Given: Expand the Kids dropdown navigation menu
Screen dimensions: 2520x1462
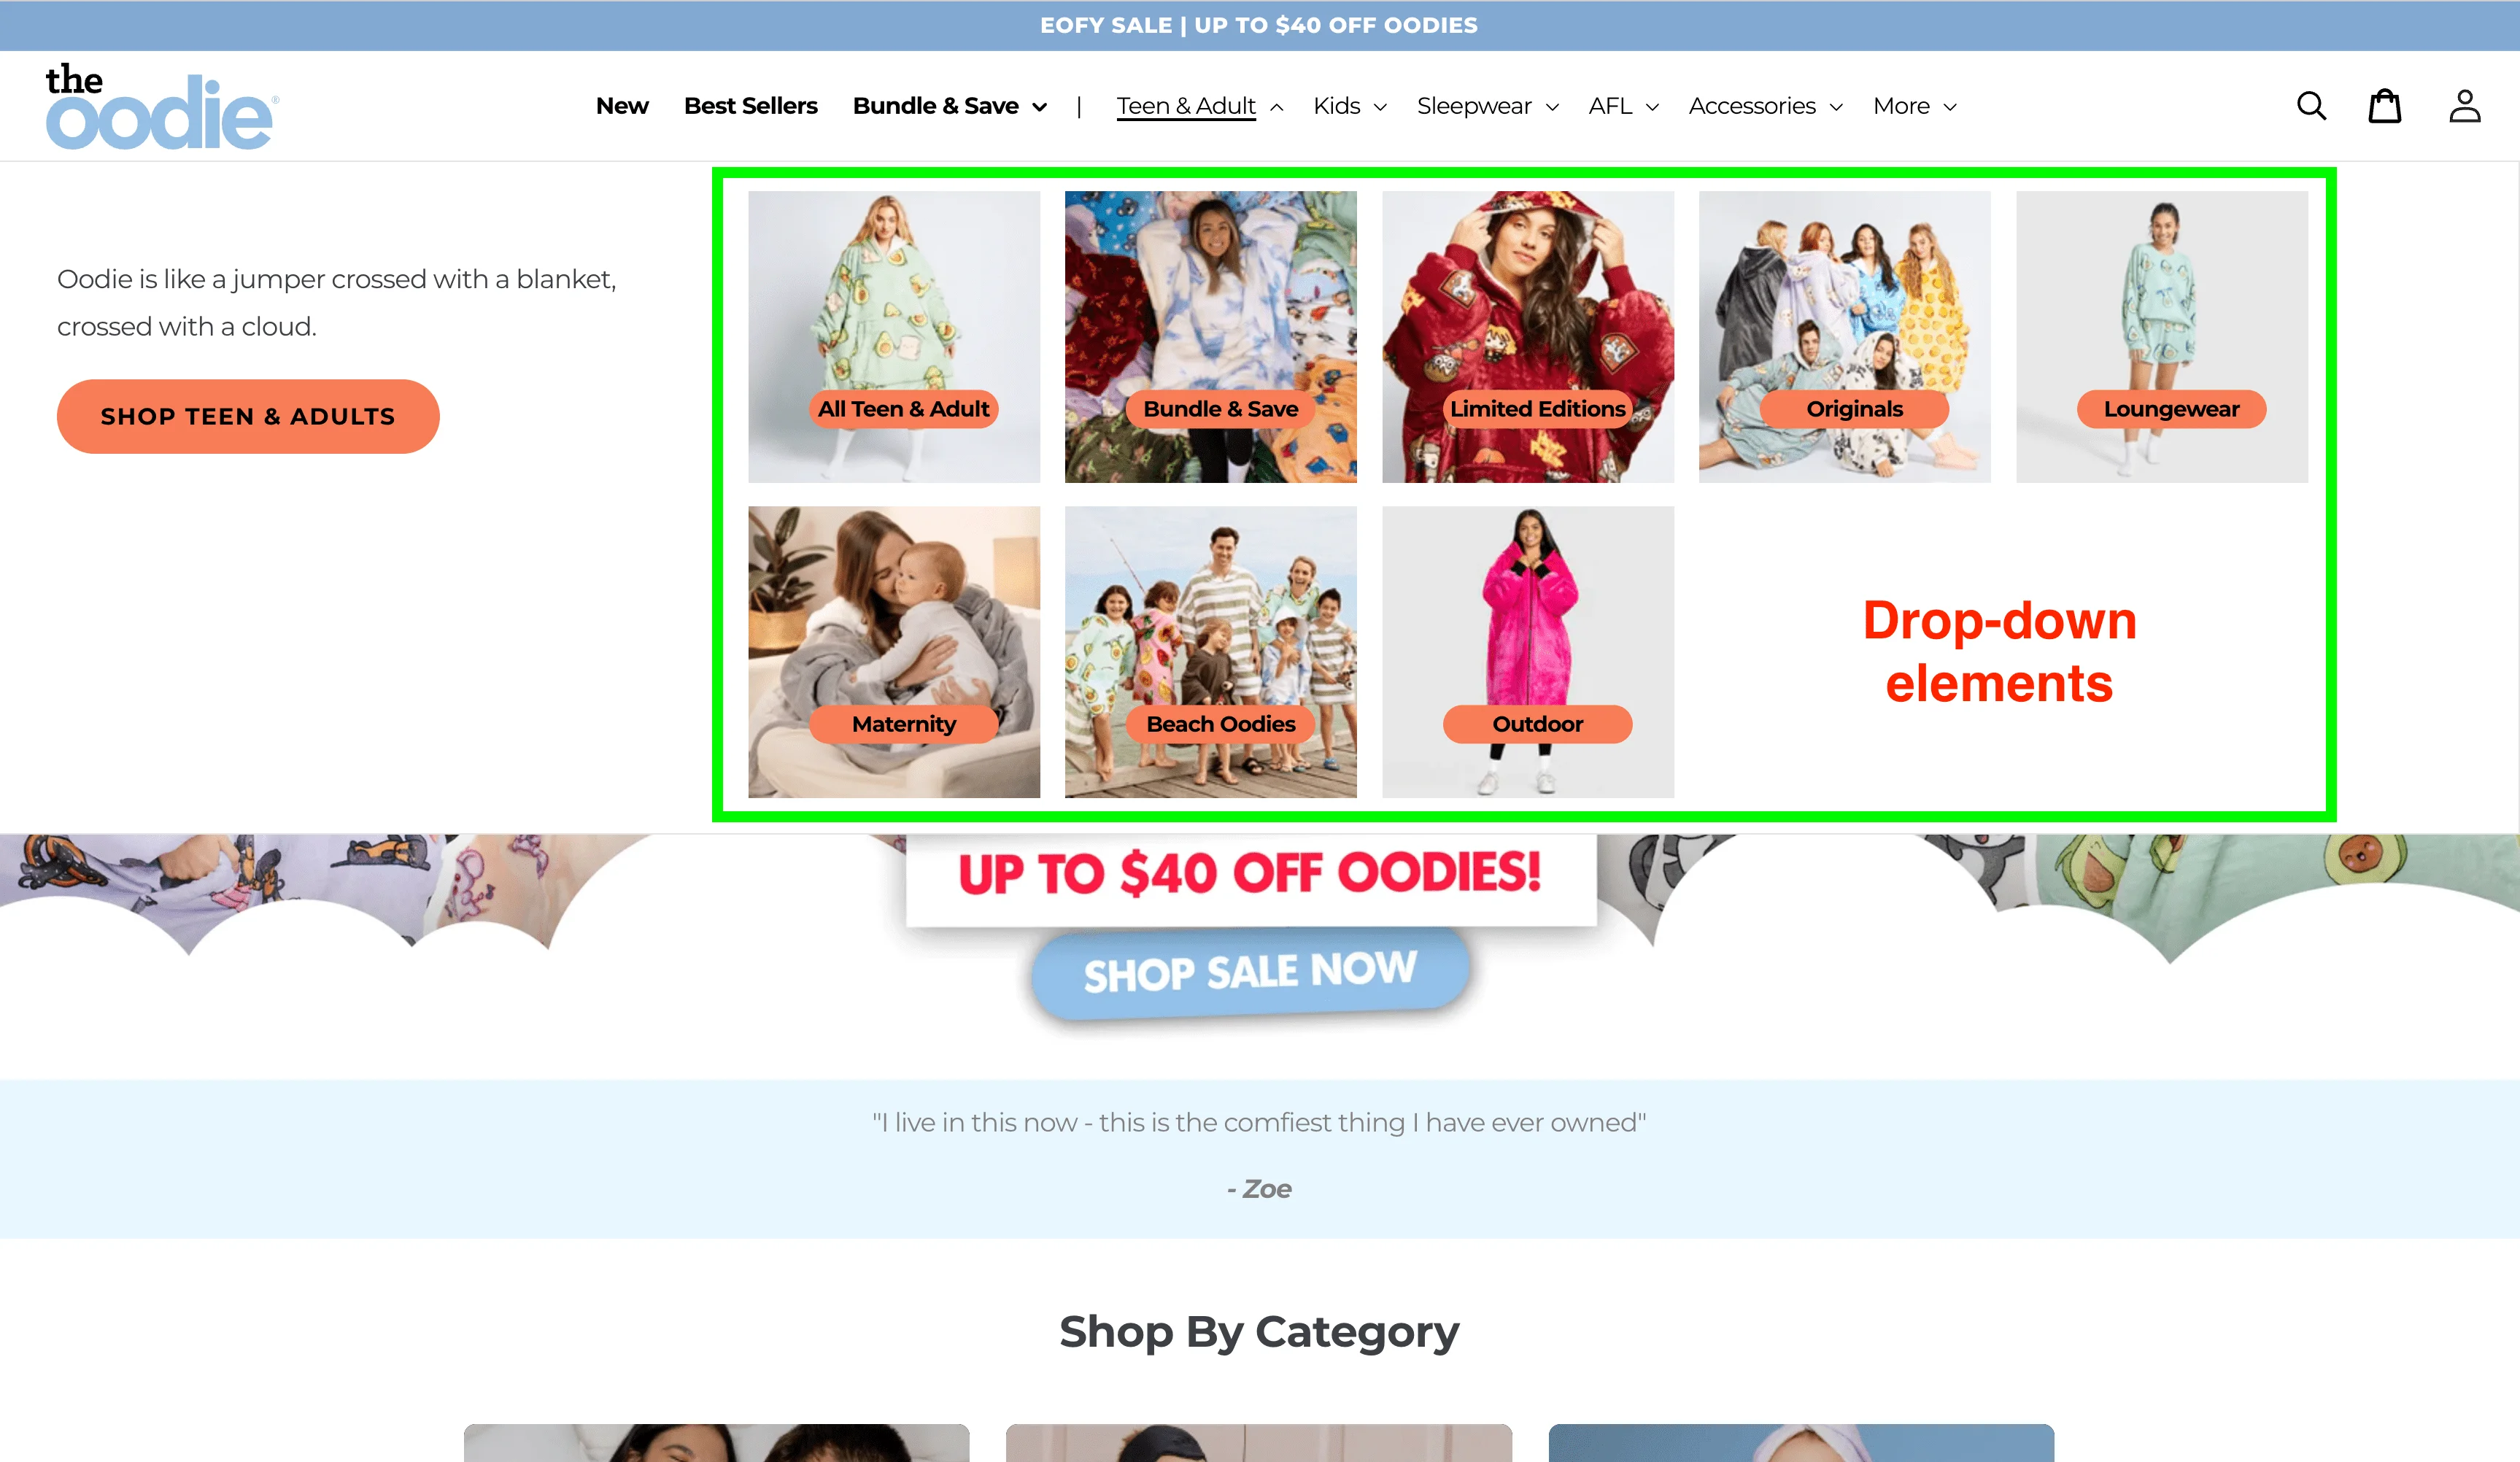Looking at the screenshot, I should pos(1349,104).
